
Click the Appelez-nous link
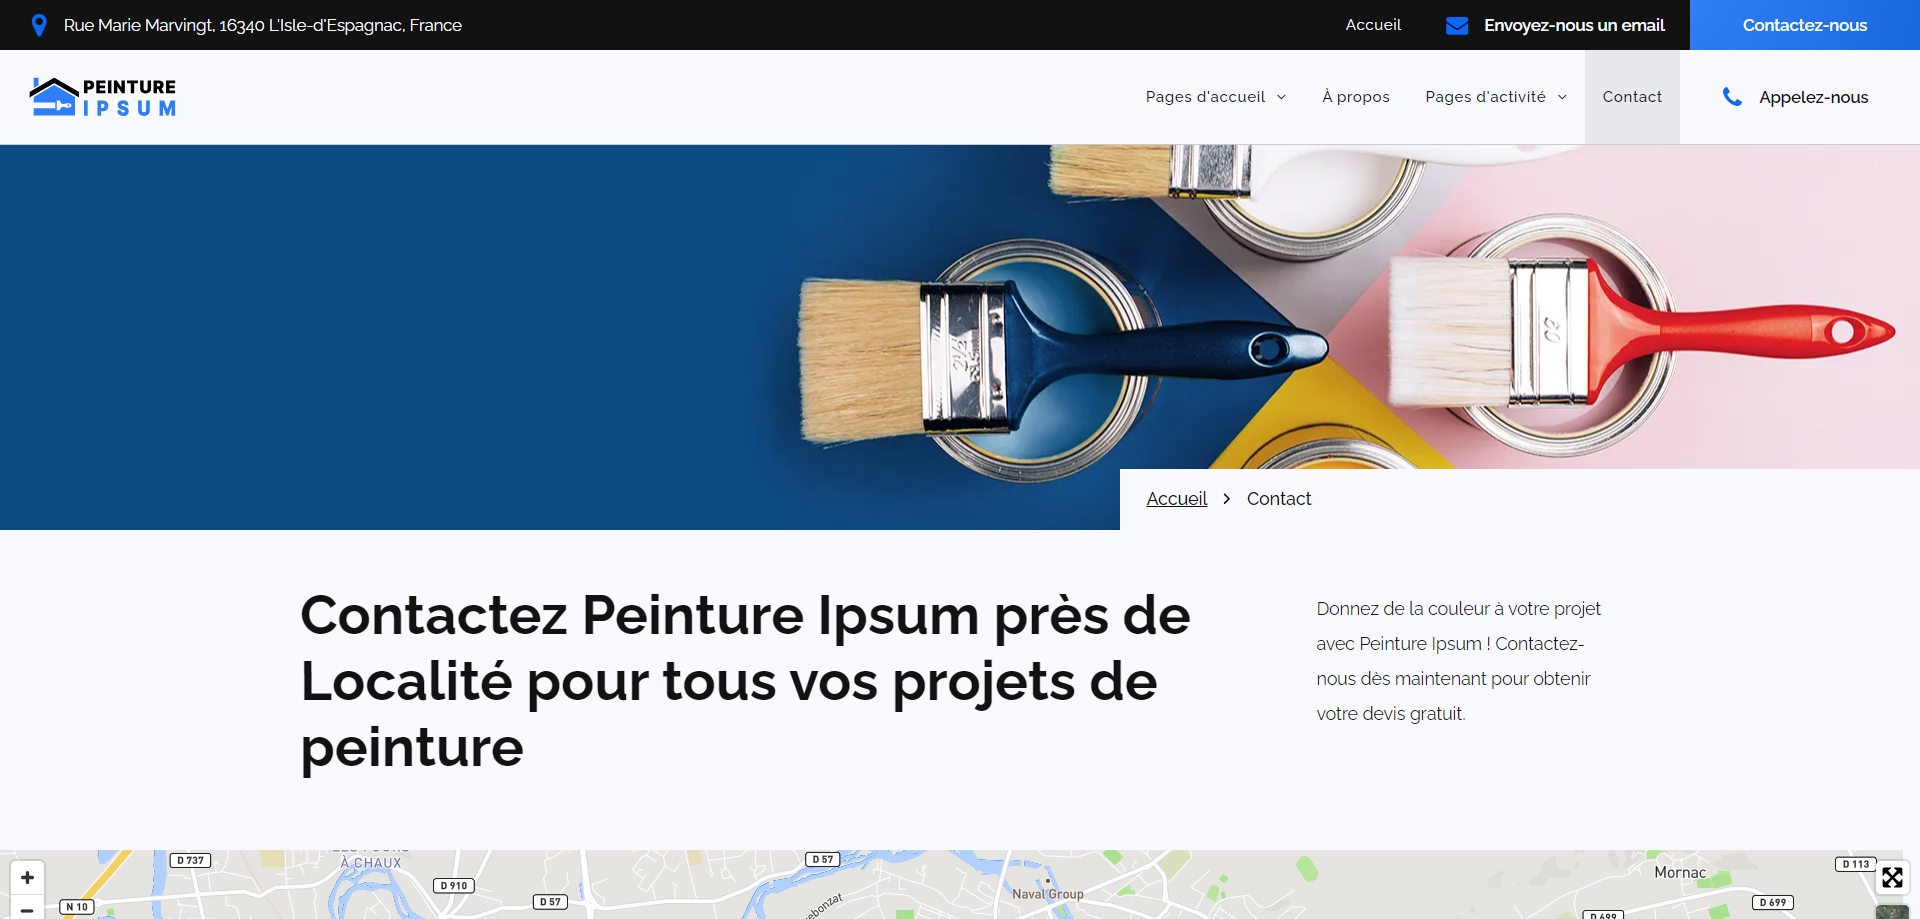pos(1813,97)
